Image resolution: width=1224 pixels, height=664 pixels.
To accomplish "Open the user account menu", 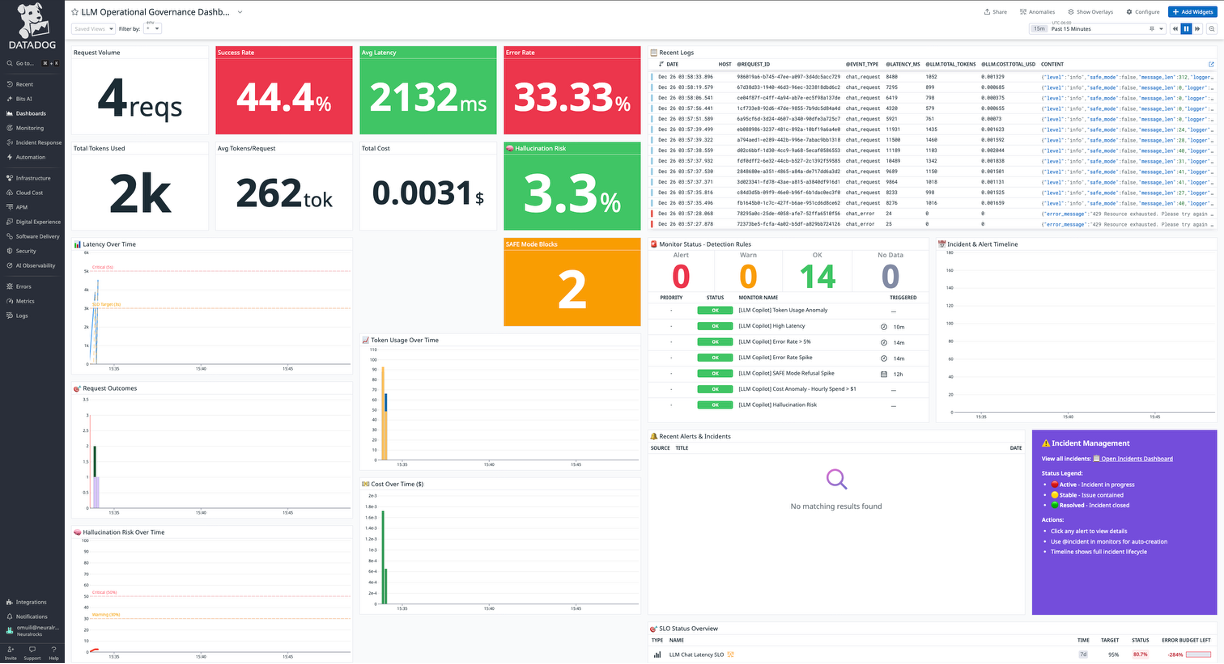I will pyautogui.click(x=32, y=631).
